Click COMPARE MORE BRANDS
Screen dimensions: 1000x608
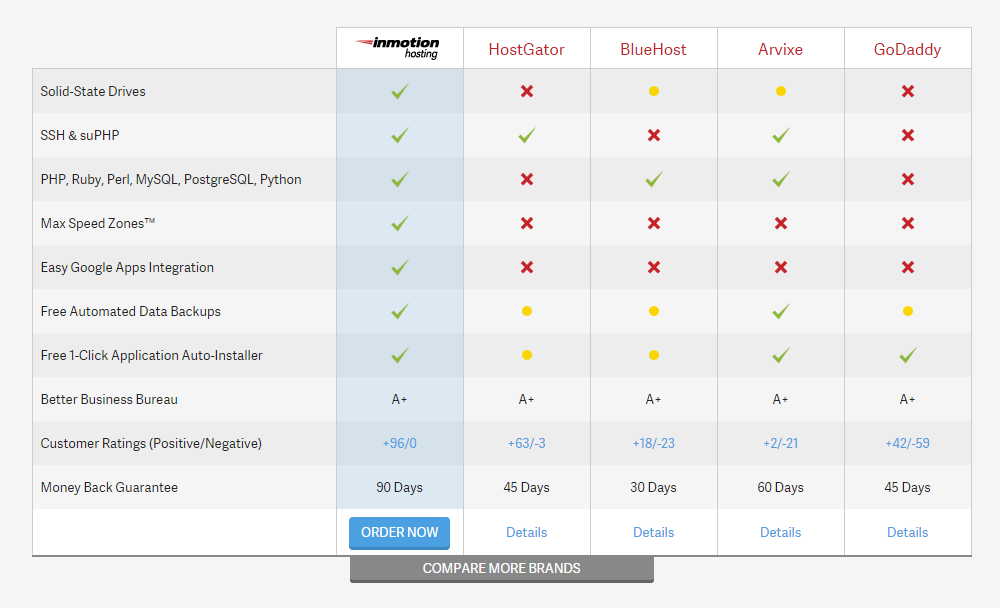[501, 568]
